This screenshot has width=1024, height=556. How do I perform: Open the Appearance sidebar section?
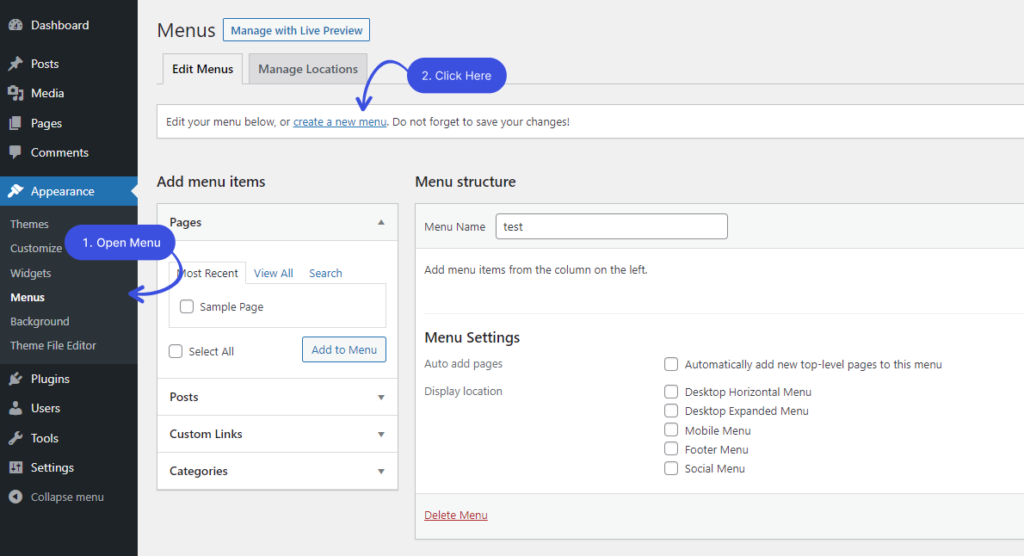(x=63, y=191)
